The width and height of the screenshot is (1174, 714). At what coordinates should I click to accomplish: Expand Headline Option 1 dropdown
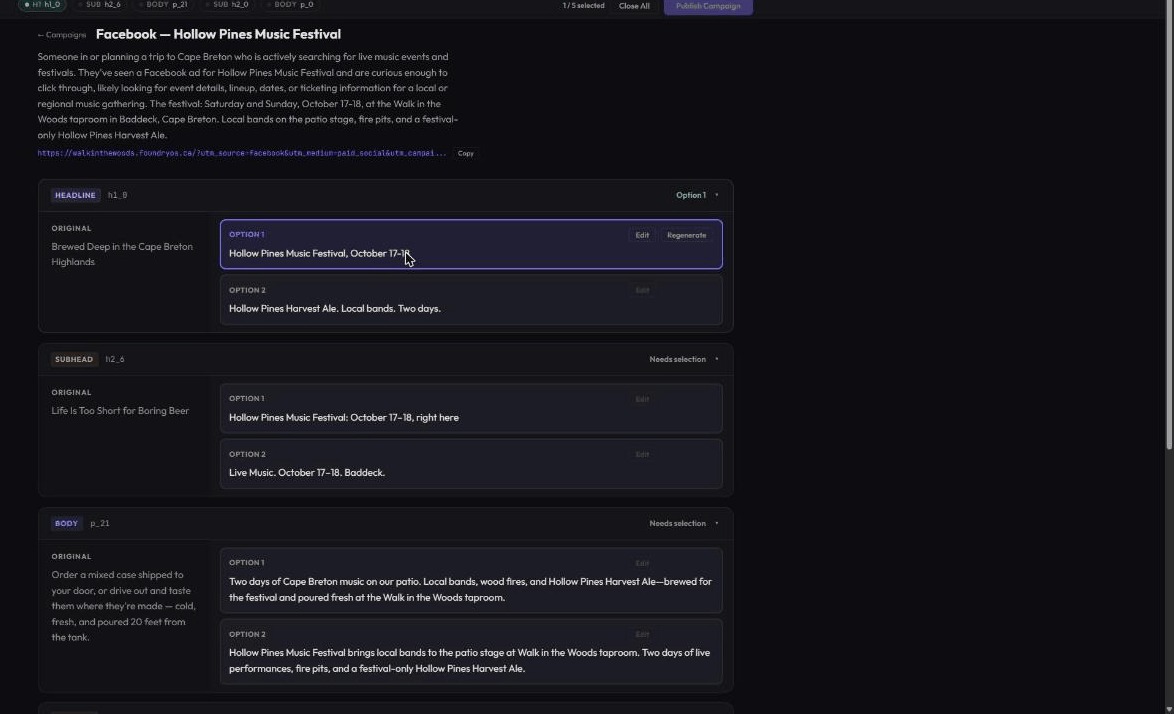pos(697,195)
